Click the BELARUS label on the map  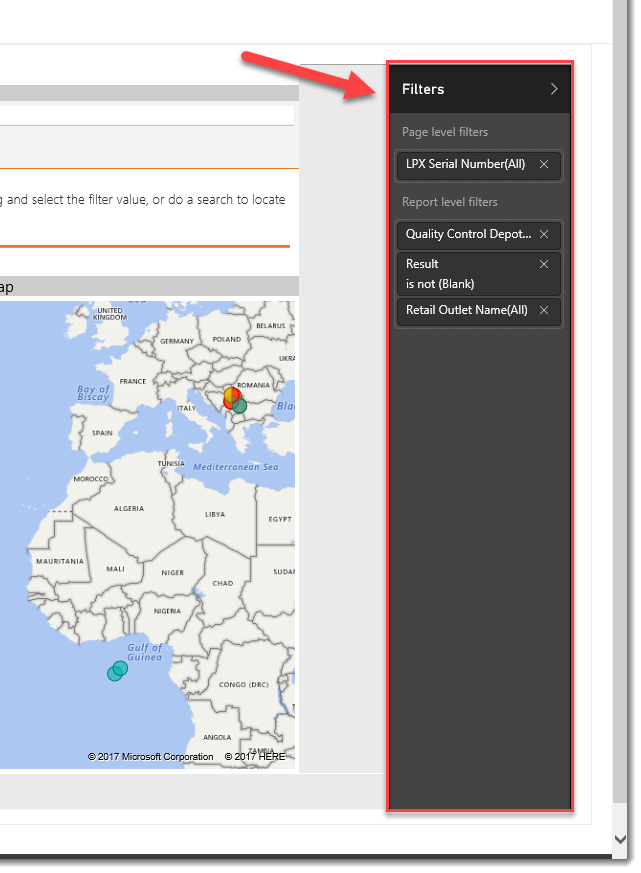tap(271, 326)
